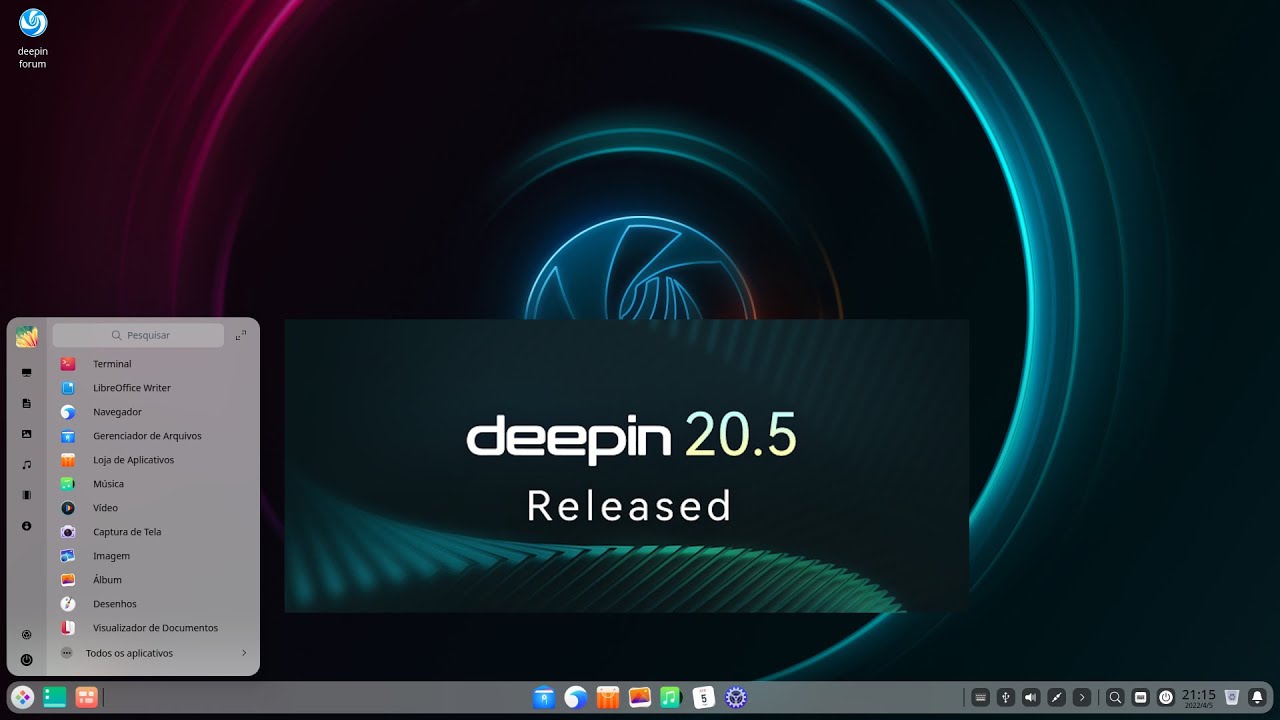Click the user avatar in launcher sidebar
Image resolution: width=1280 pixels, height=720 pixels.
(x=27, y=337)
